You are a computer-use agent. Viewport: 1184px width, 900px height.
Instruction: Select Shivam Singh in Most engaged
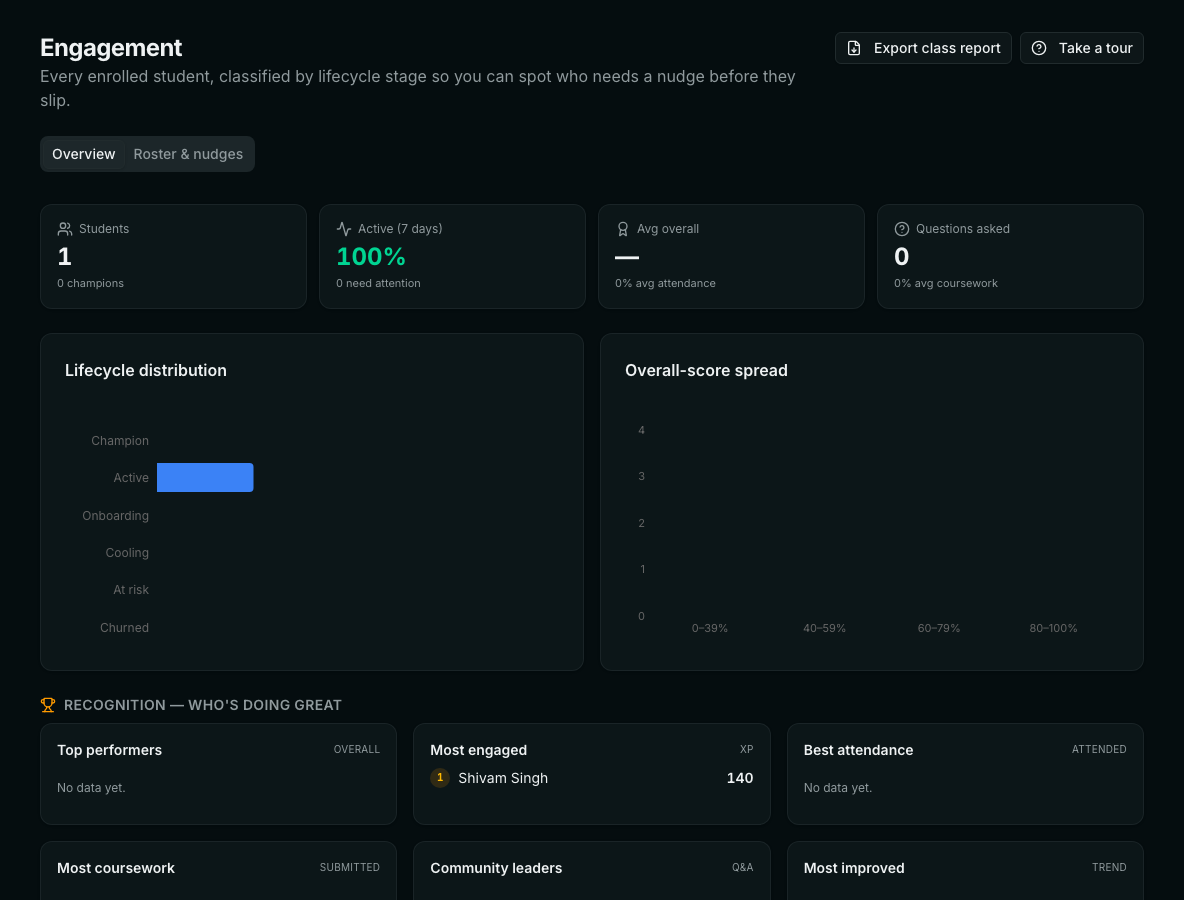click(503, 778)
